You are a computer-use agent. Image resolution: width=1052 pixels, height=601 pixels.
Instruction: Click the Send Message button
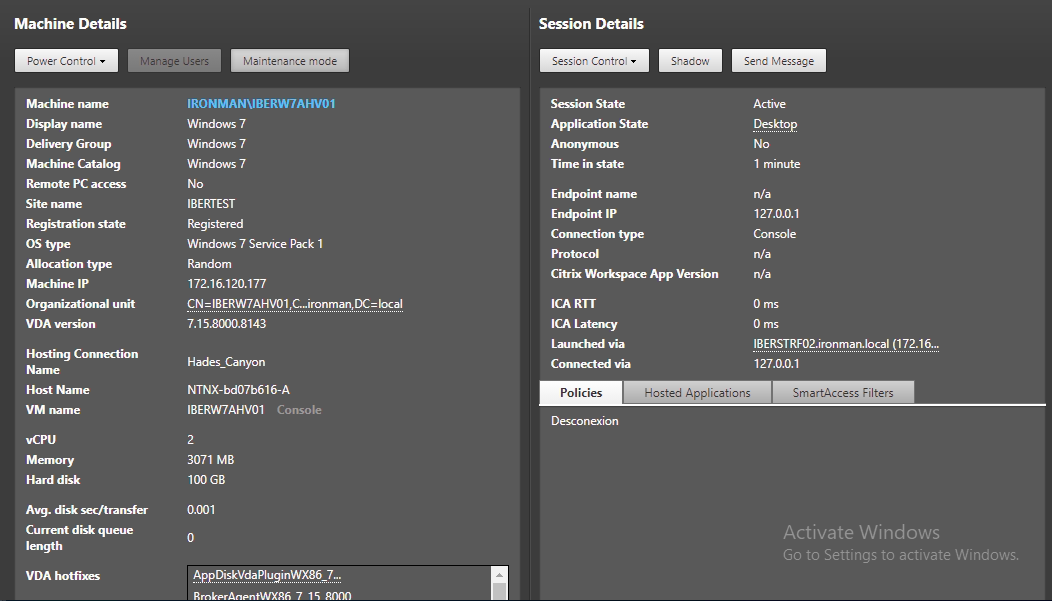coord(778,60)
